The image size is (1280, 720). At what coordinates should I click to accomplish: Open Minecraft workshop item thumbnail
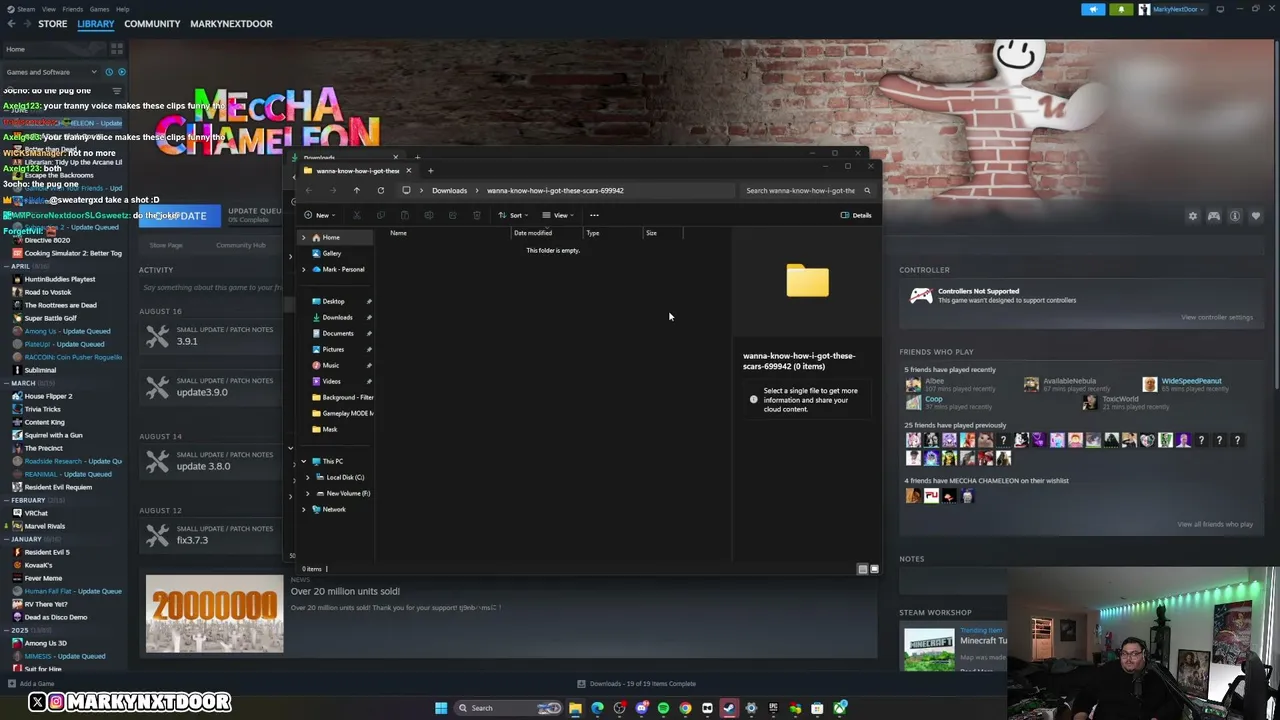click(930, 649)
